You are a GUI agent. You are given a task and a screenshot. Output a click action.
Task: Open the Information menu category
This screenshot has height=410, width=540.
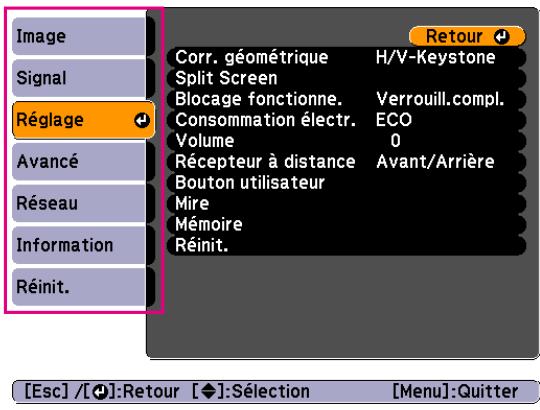(x=83, y=245)
